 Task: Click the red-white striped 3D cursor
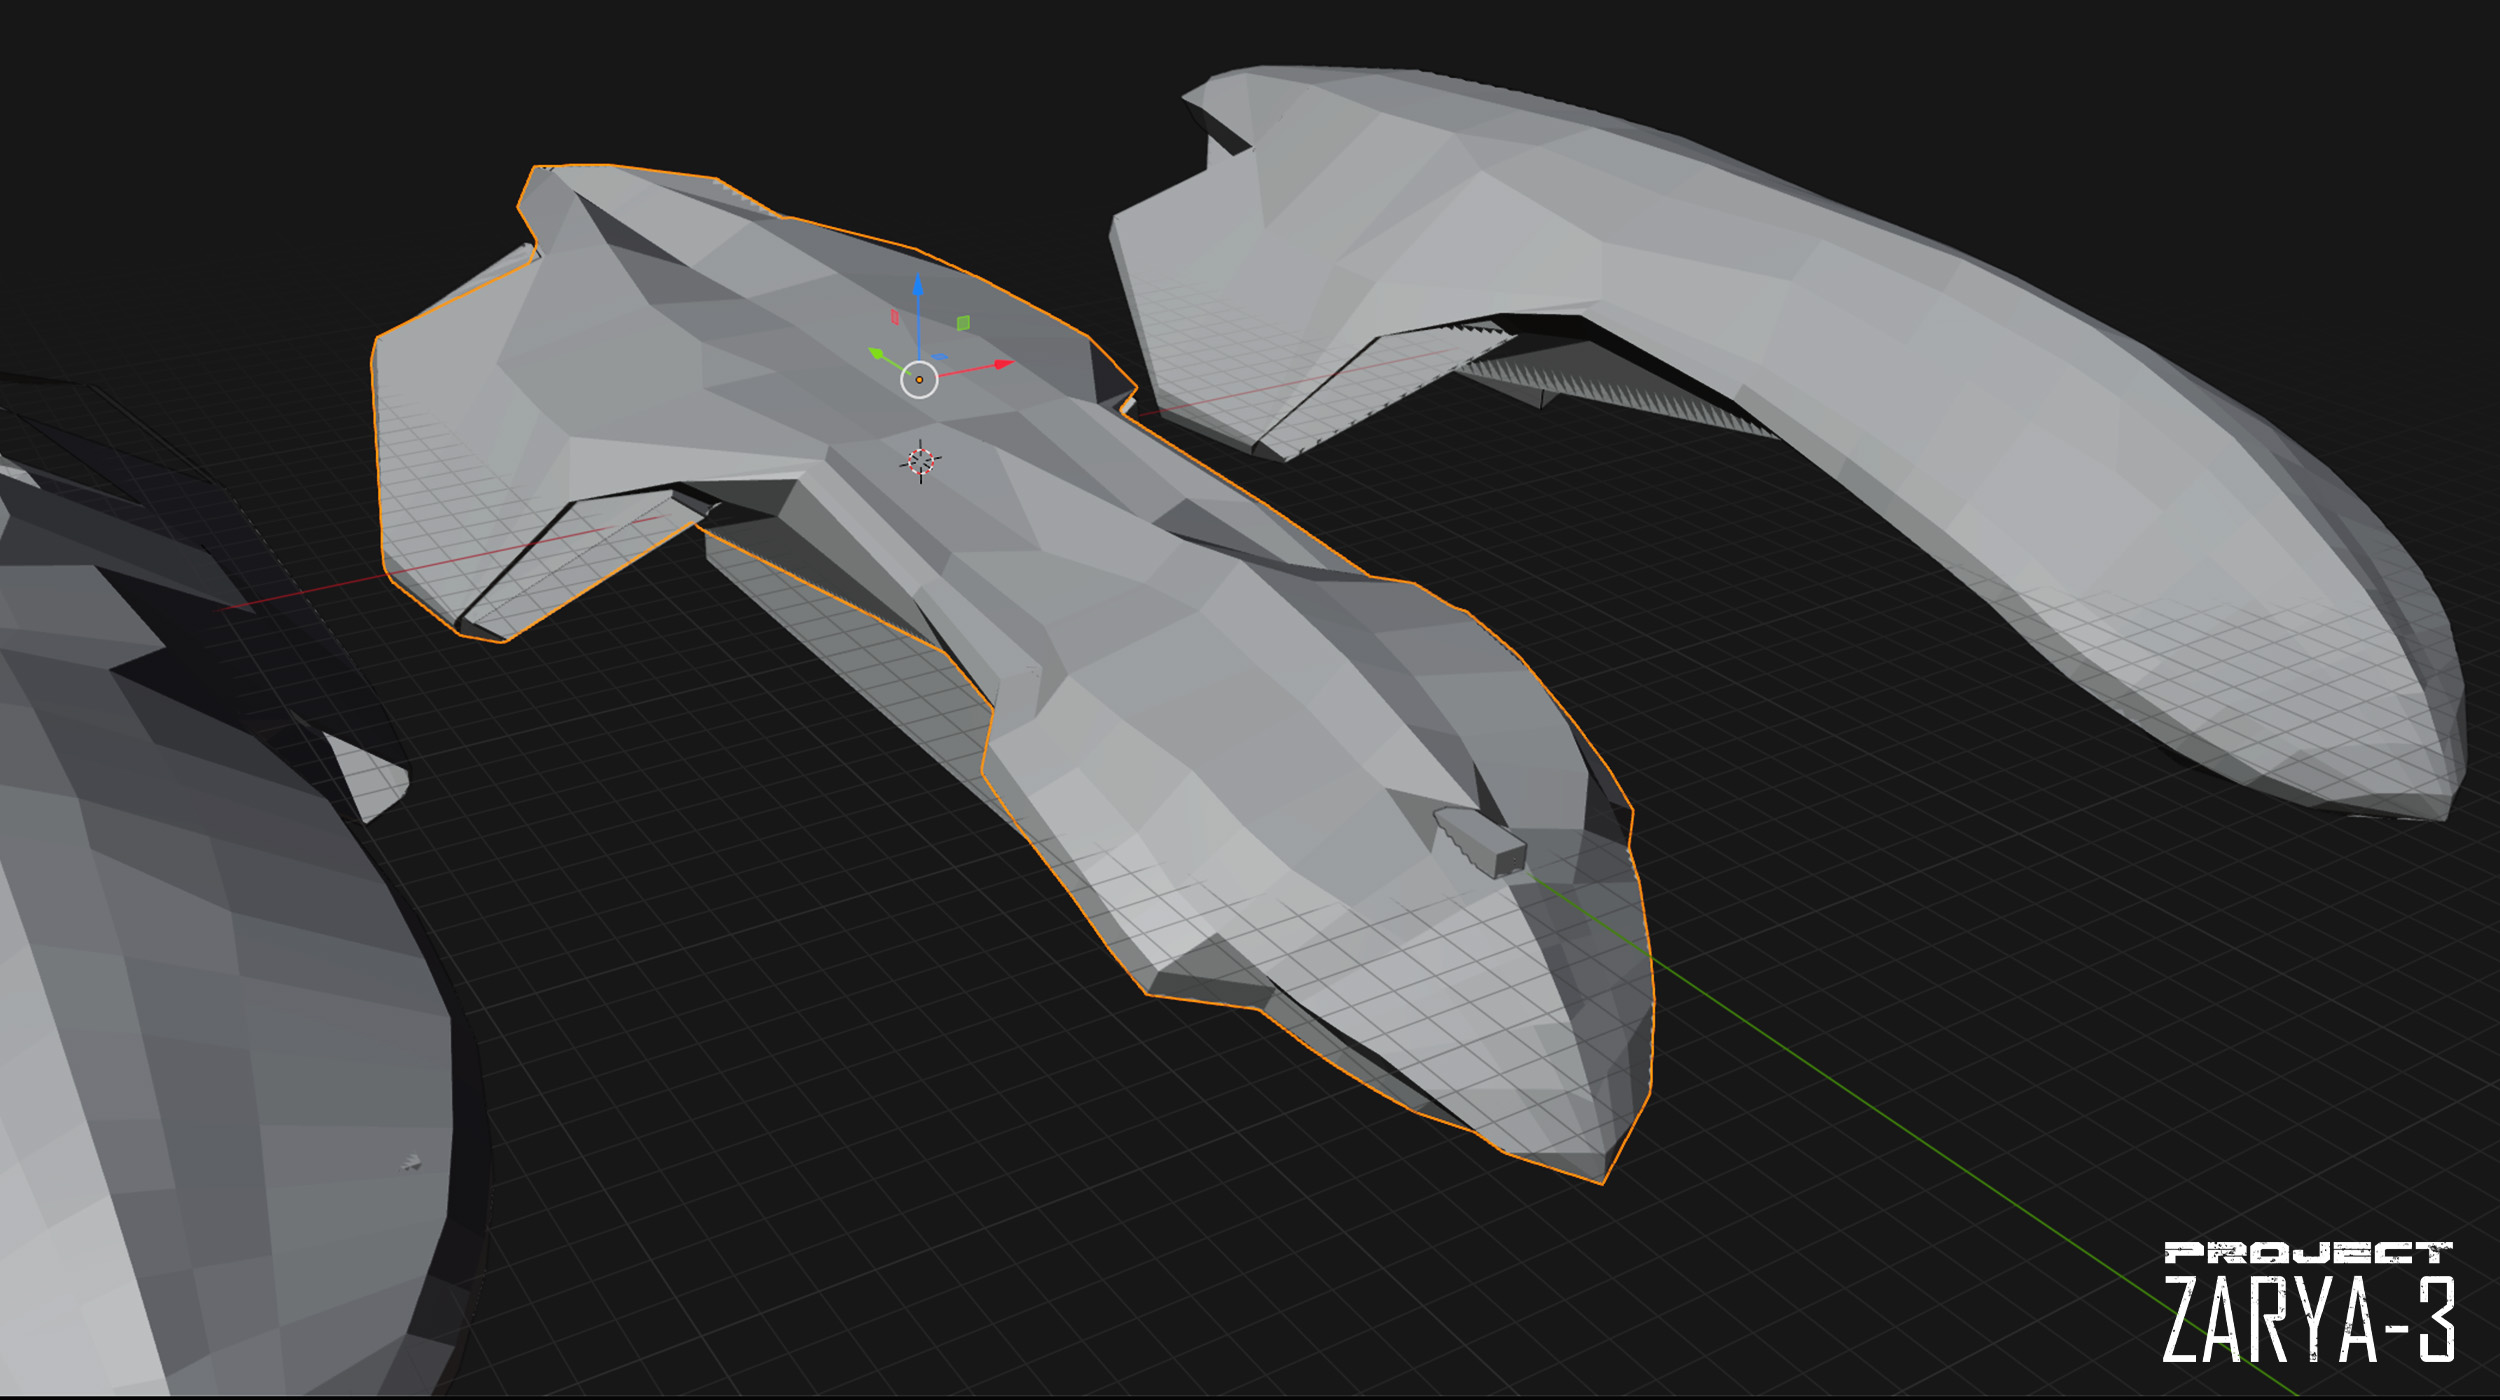point(920,461)
